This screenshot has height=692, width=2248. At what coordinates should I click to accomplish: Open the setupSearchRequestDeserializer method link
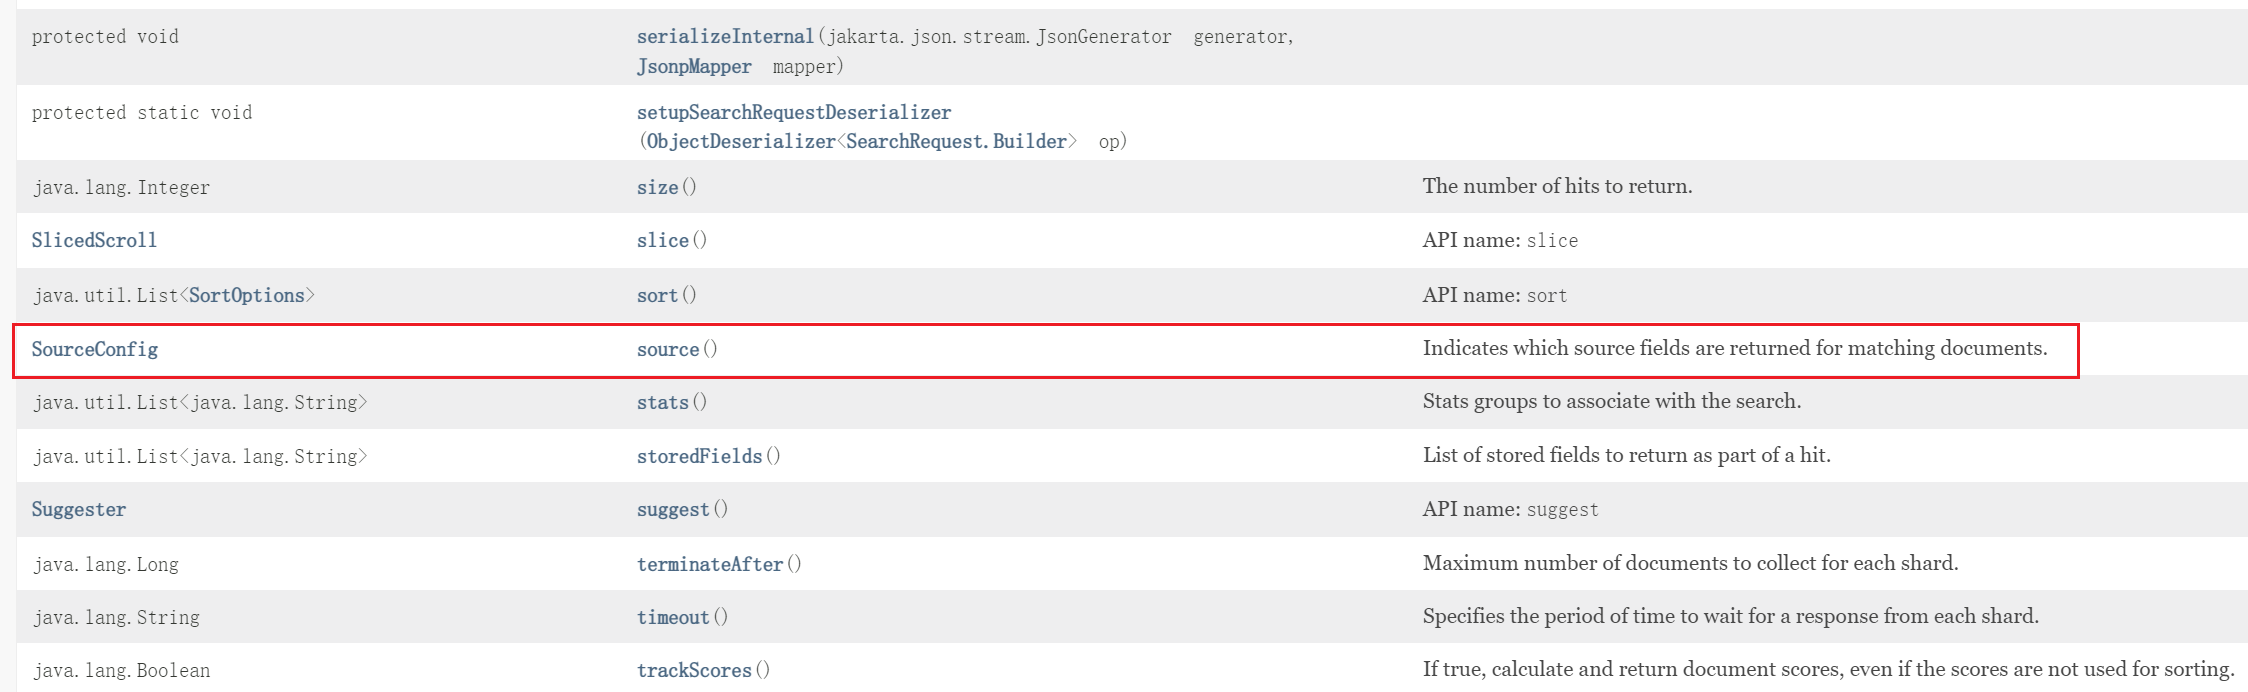click(x=794, y=113)
